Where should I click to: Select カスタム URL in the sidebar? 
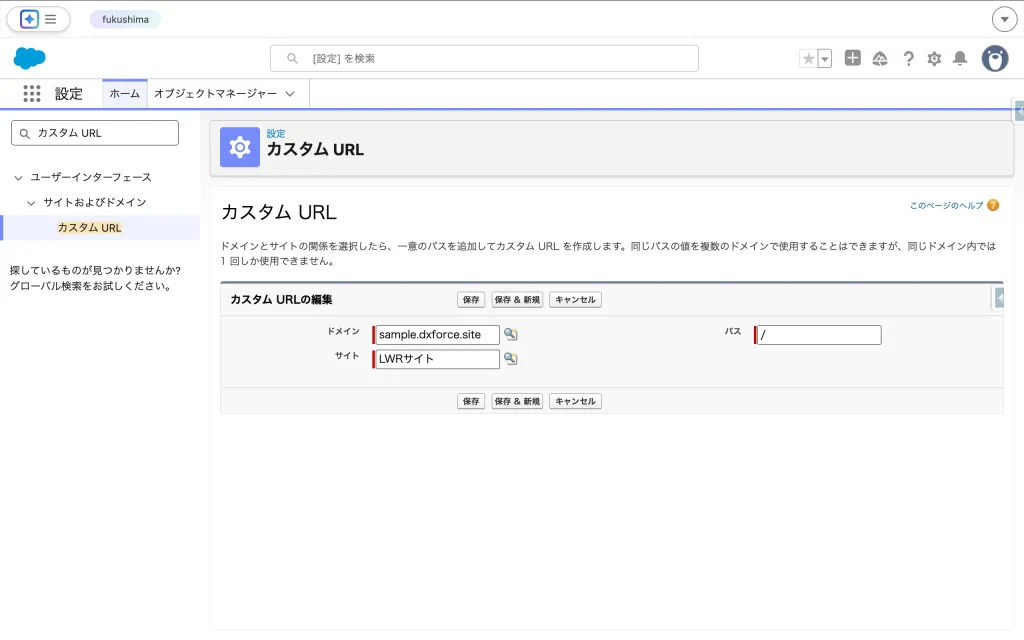click(89, 228)
